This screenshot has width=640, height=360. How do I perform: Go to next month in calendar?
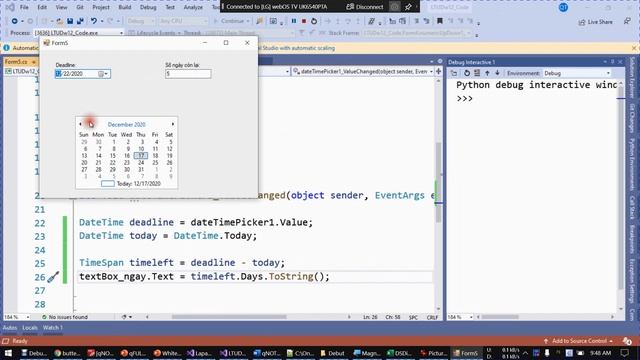tap(173, 124)
